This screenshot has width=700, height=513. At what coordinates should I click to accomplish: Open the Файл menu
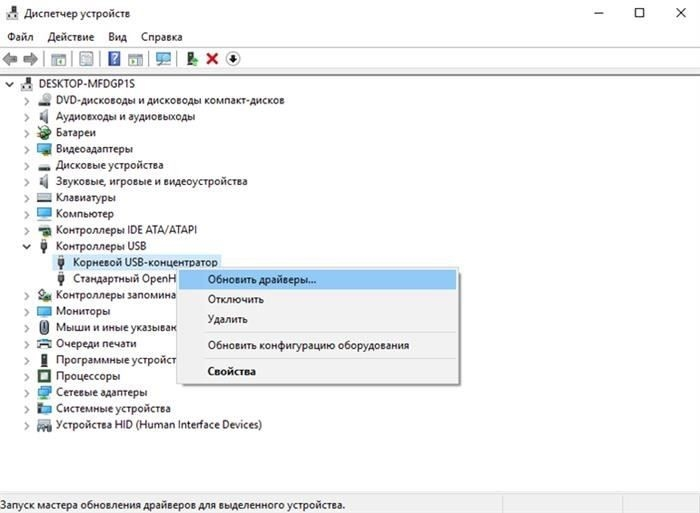20,37
